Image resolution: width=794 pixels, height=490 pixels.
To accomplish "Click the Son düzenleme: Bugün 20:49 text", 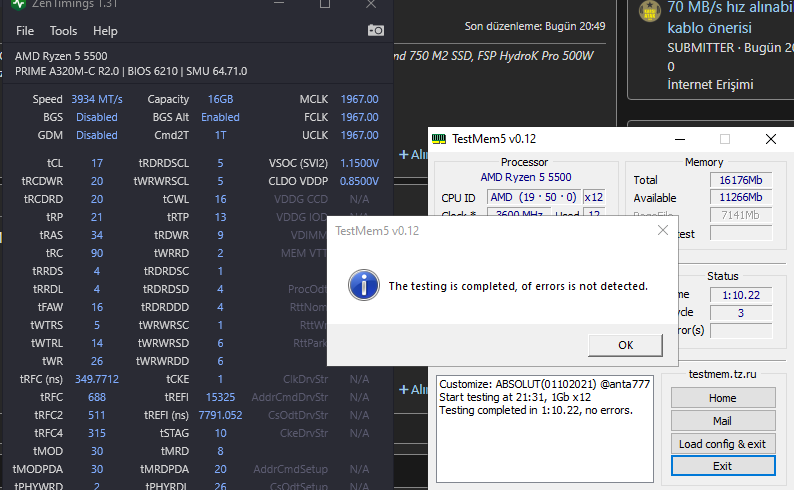I will [x=535, y=26].
